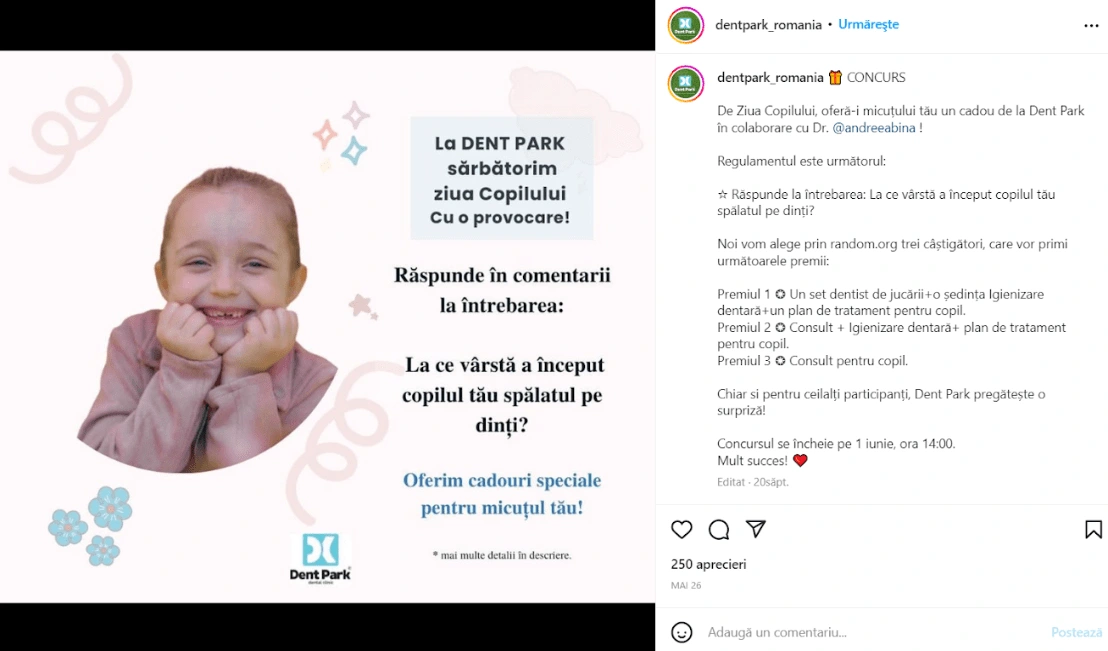Share post using paper plane icon
The image size is (1108, 651).
(755, 529)
